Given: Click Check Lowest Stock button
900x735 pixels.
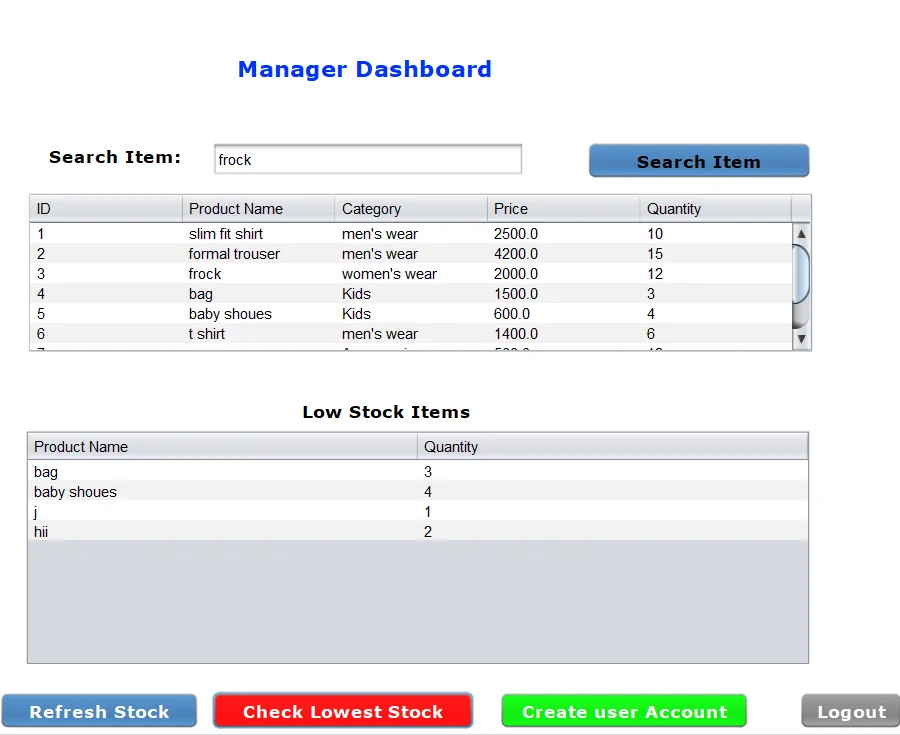Looking at the screenshot, I should tap(343, 711).
